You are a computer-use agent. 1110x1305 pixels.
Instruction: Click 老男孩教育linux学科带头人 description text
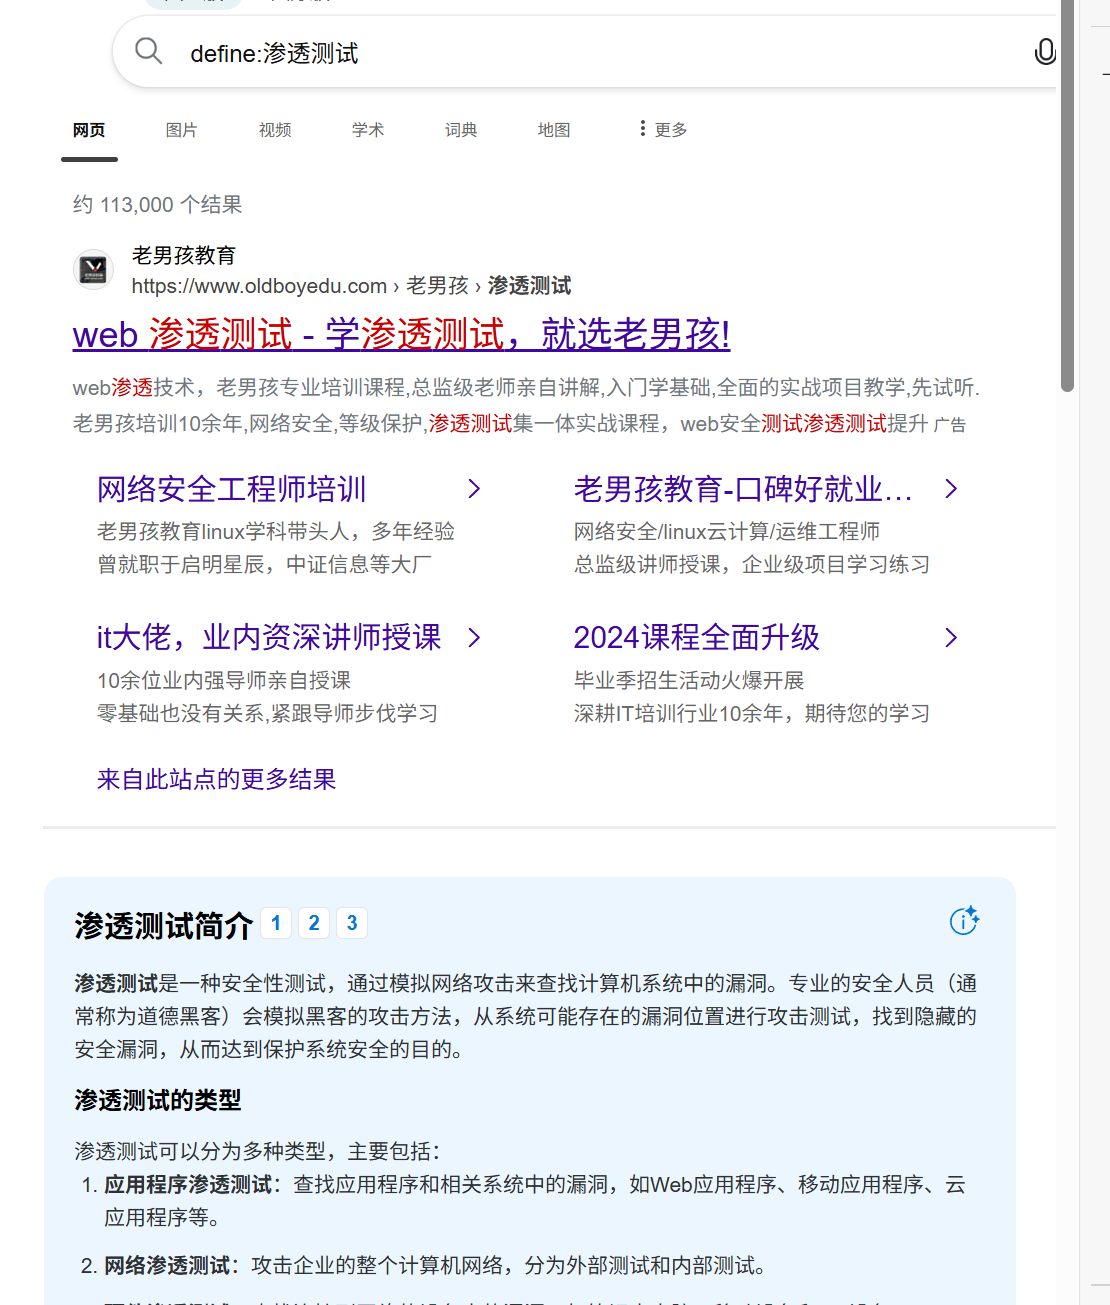click(276, 532)
